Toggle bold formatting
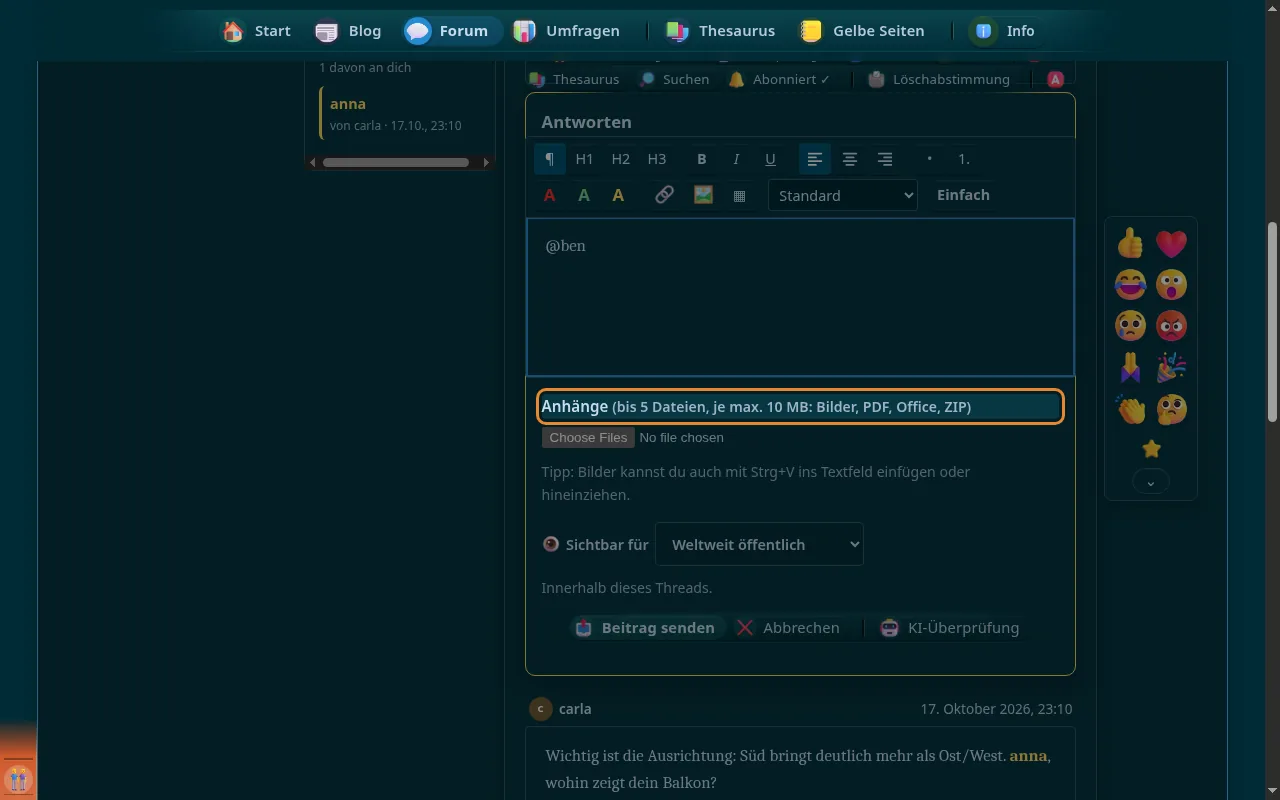Viewport: 1280px width, 800px height. tap(701, 159)
